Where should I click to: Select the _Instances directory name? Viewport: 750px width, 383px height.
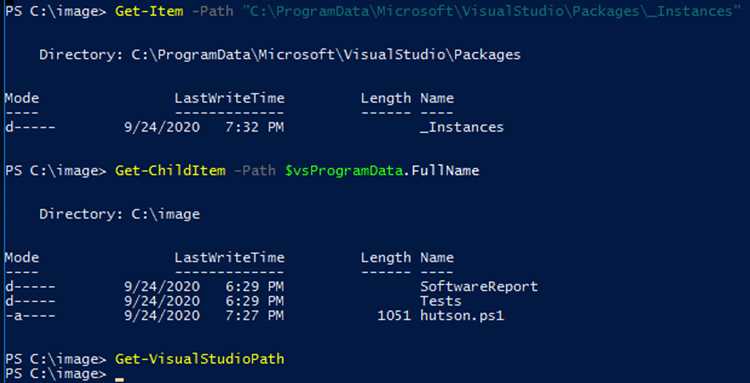coord(462,127)
